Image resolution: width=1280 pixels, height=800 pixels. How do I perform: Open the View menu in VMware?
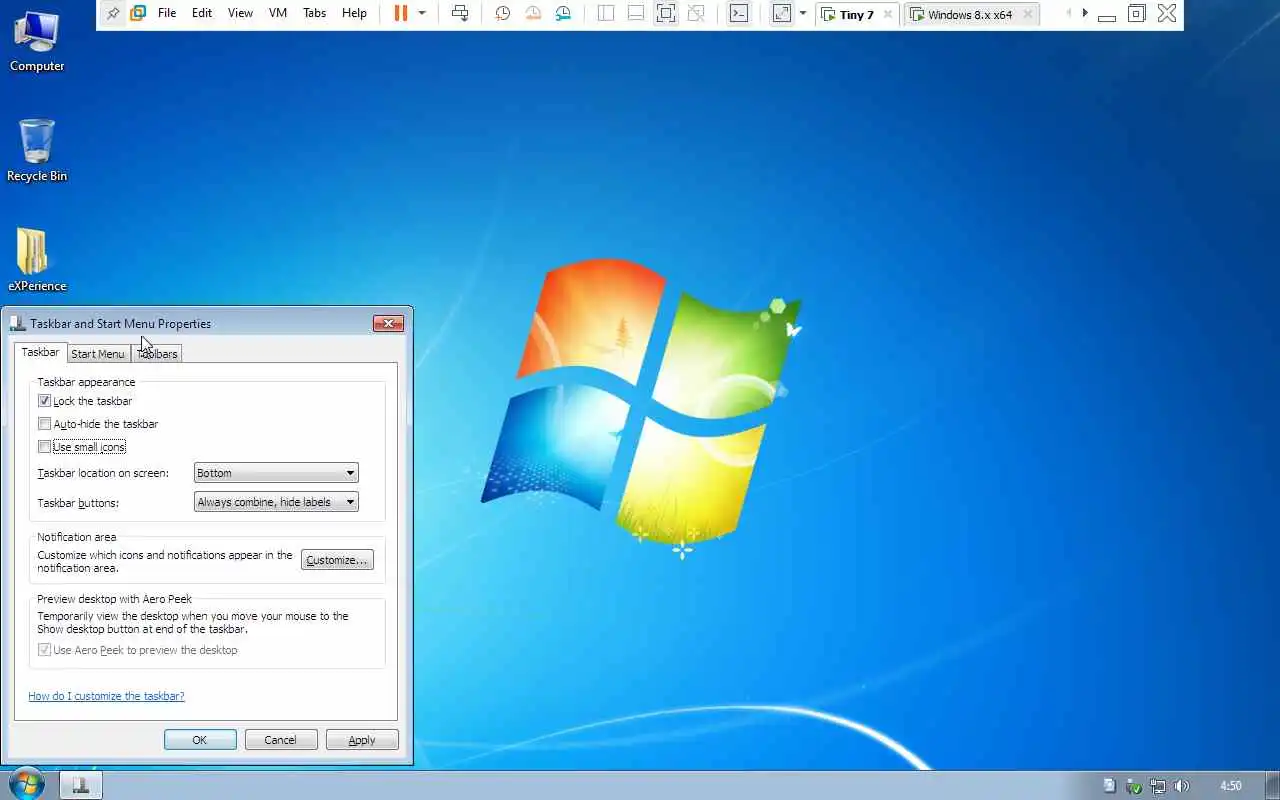(x=240, y=13)
